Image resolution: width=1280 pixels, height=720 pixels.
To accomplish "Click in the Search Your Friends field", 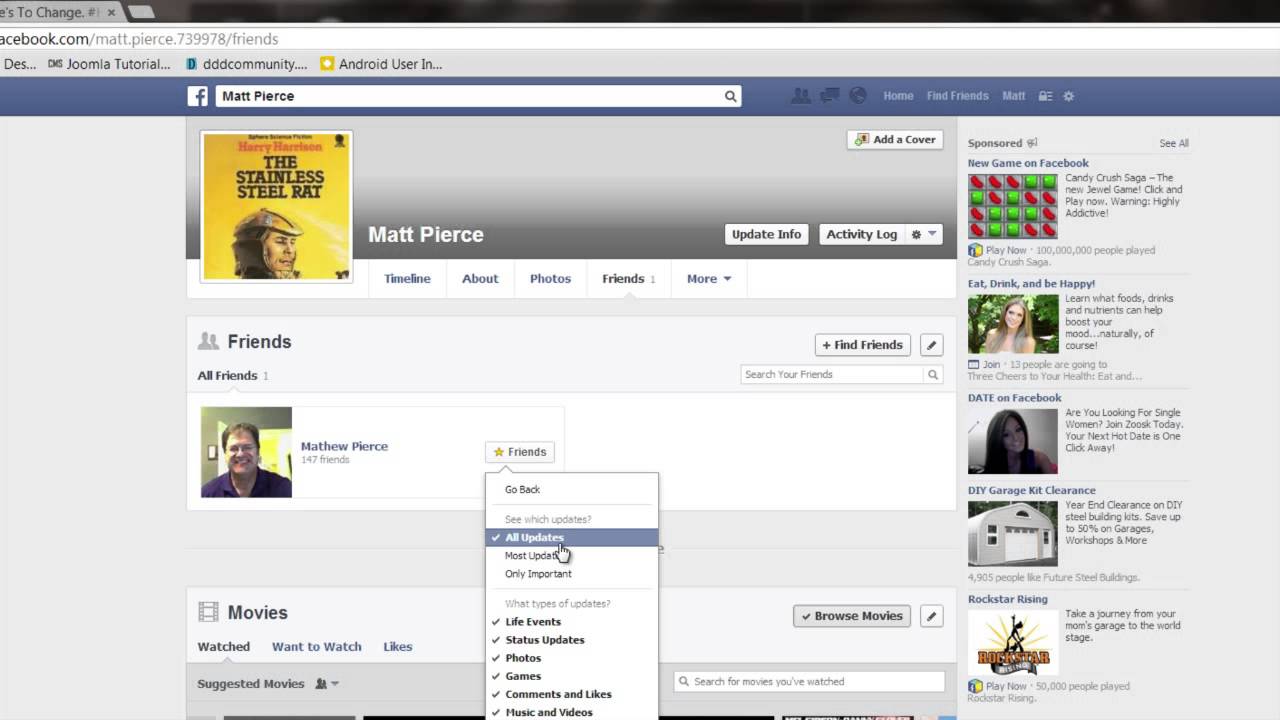I will click(833, 374).
